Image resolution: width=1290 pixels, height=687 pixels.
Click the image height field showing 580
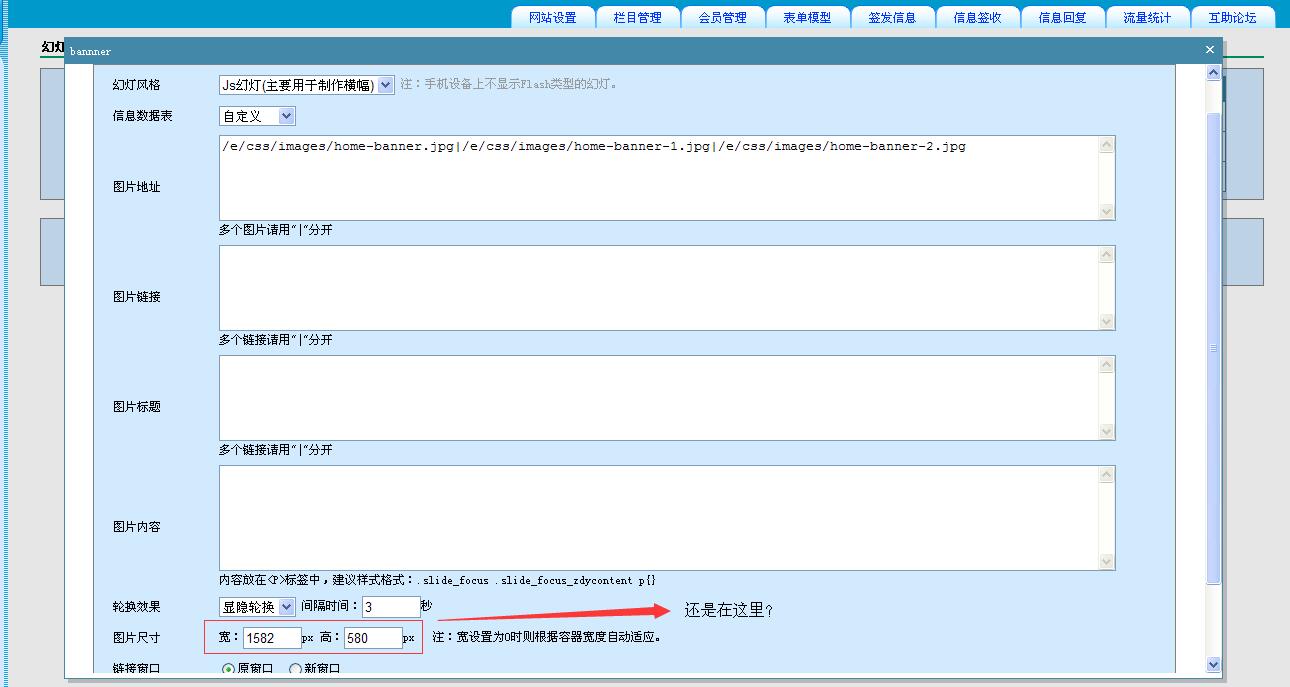tap(373, 638)
